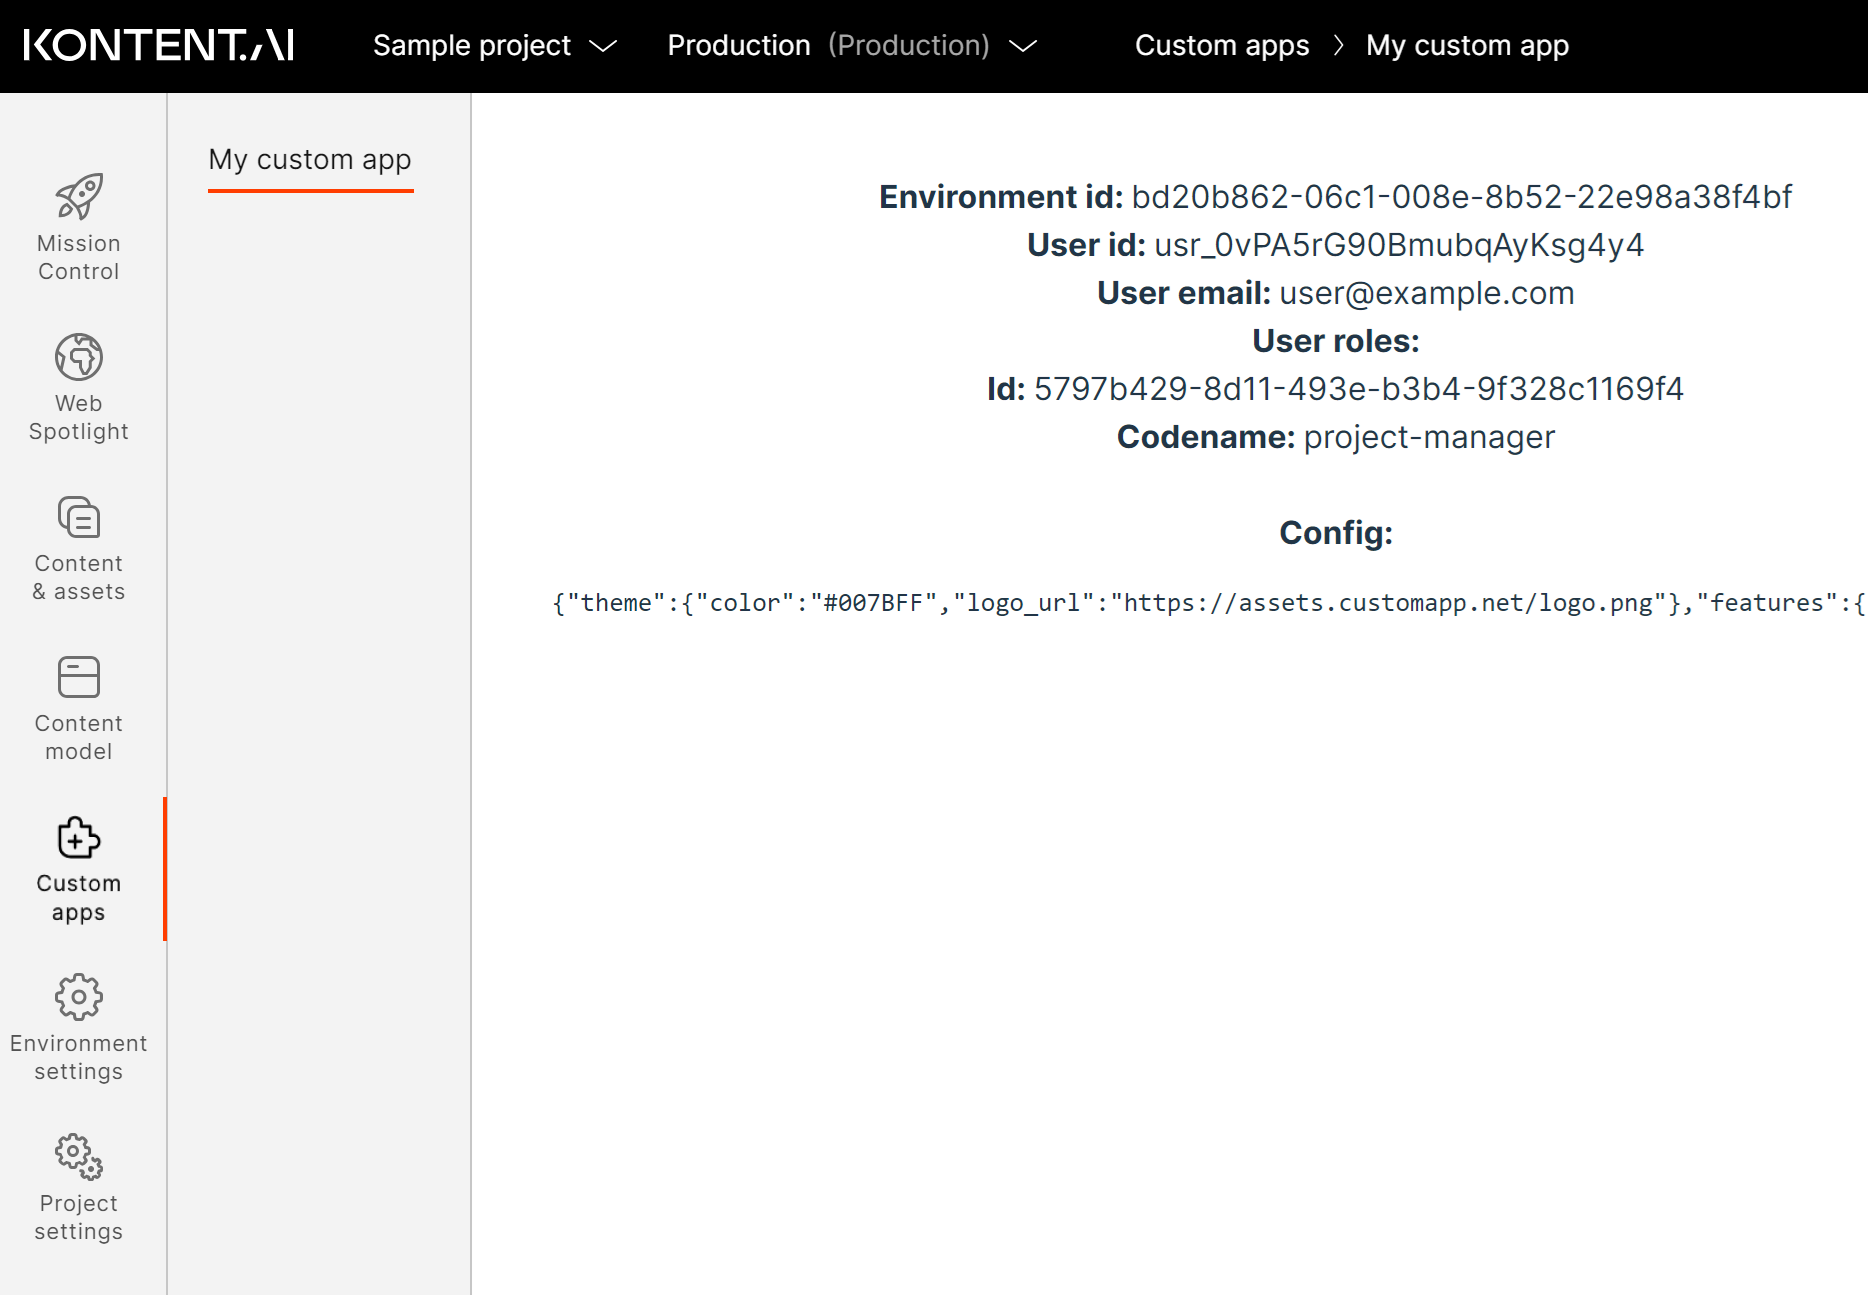
Task: Click the chevron next to Sample project
Action: 602,46
